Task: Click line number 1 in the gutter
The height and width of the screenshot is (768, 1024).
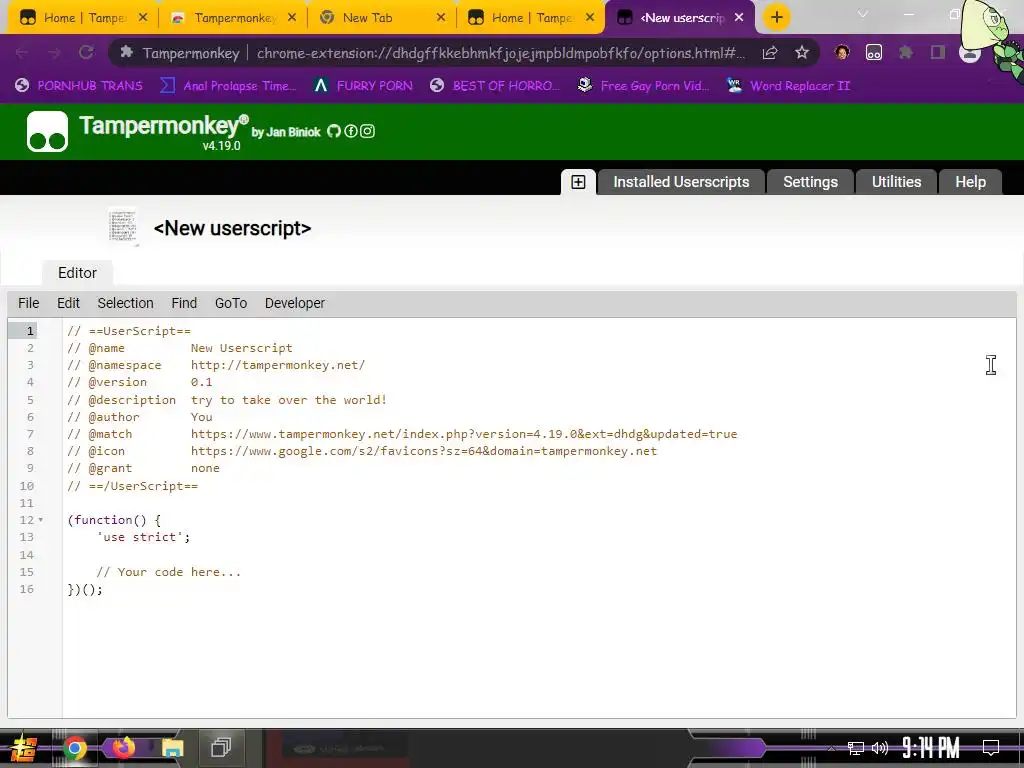Action: click(x=29, y=331)
